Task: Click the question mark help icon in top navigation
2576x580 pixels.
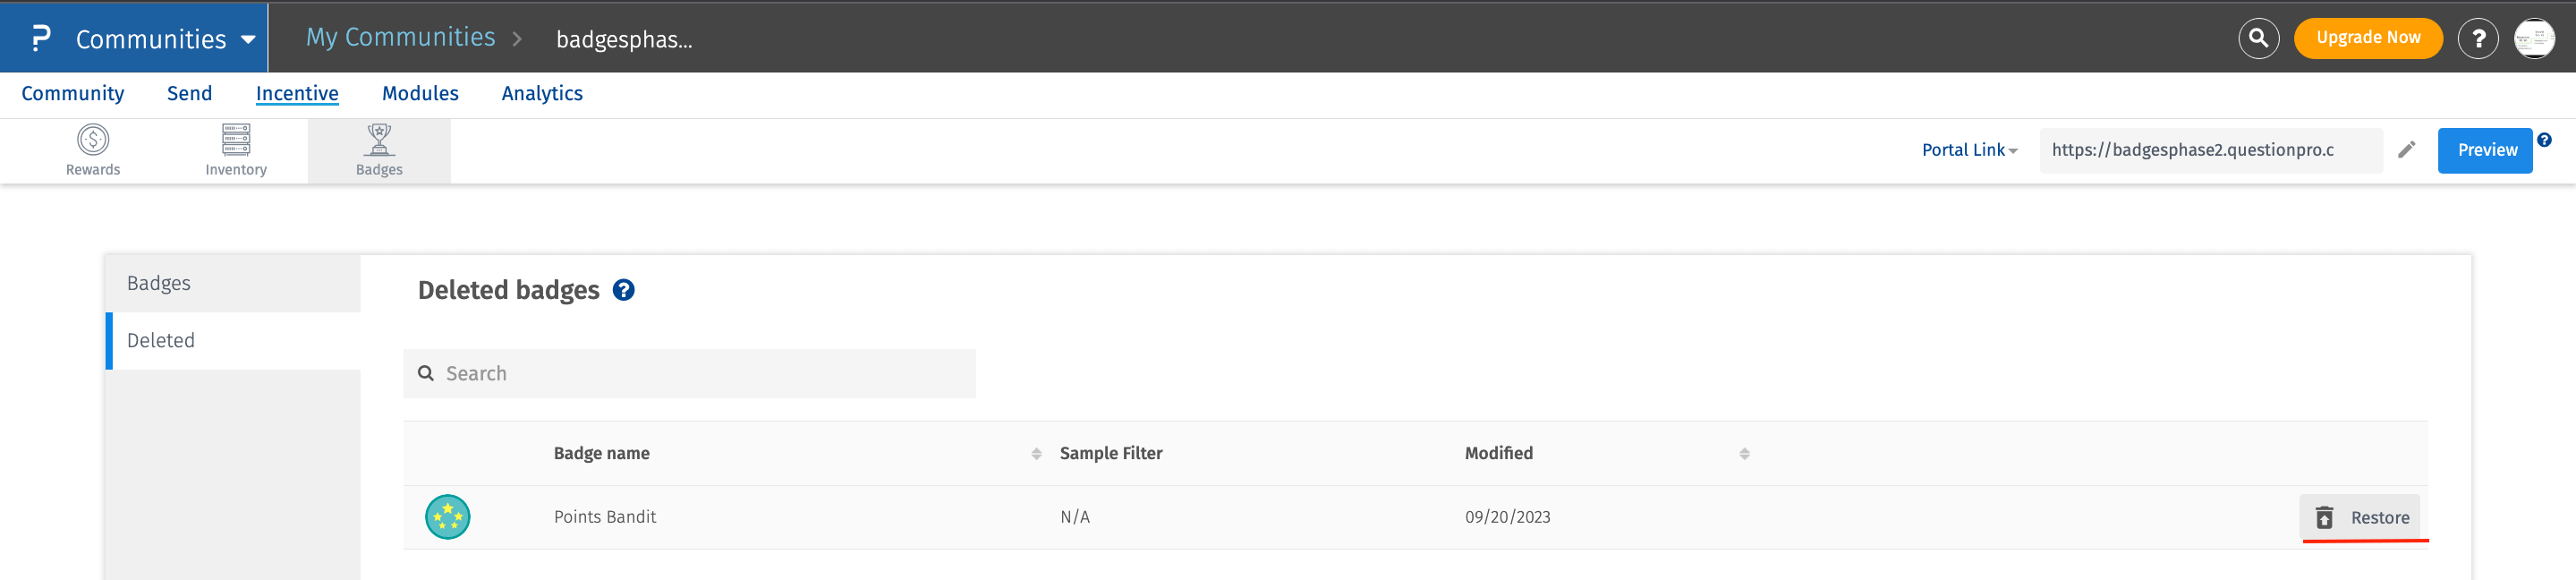Action: click(x=2479, y=38)
